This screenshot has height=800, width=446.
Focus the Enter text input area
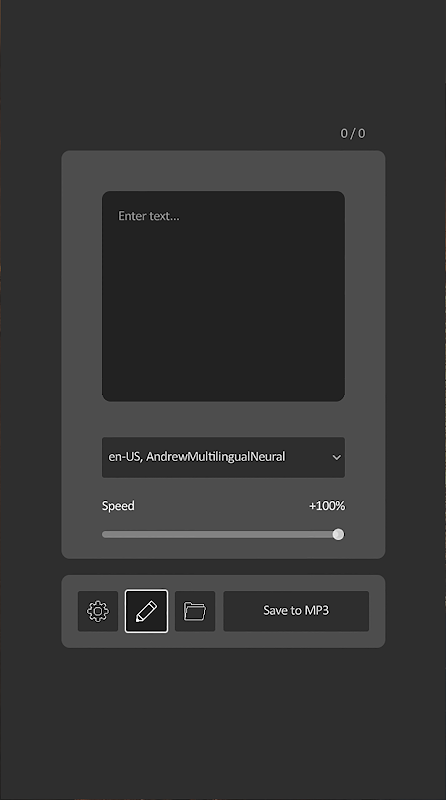223,296
